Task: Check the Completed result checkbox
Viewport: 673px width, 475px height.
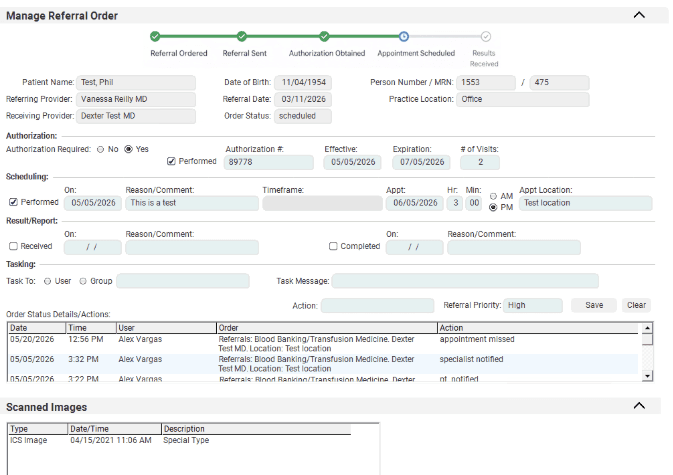Action: [x=333, y=246]
